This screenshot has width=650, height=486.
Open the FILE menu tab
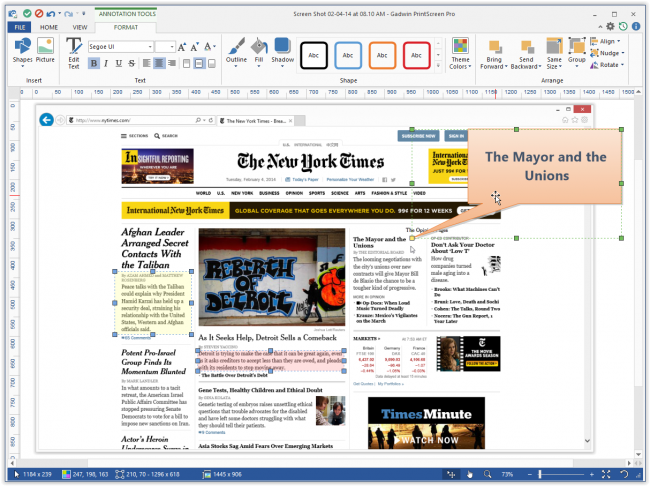pos(20,27)
